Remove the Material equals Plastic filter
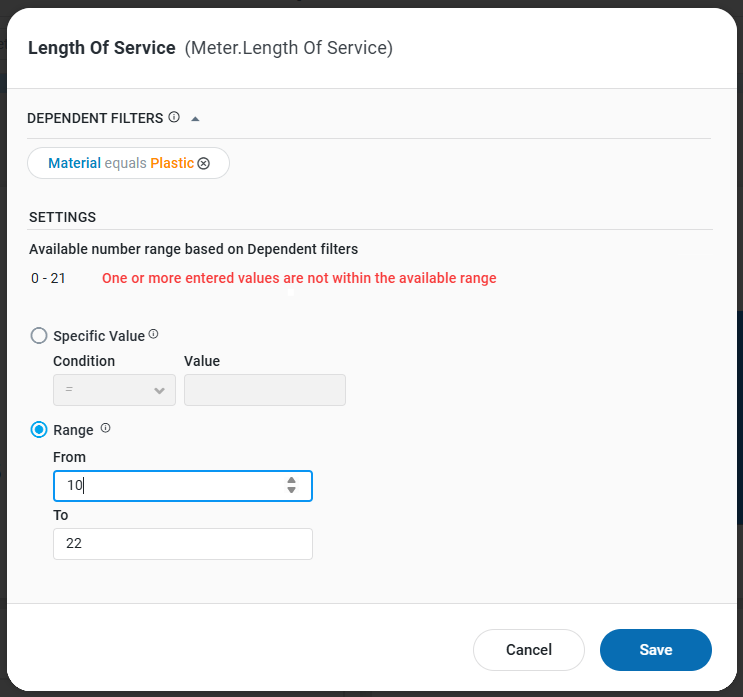This screenshot has width=743, height=697. 204,163
